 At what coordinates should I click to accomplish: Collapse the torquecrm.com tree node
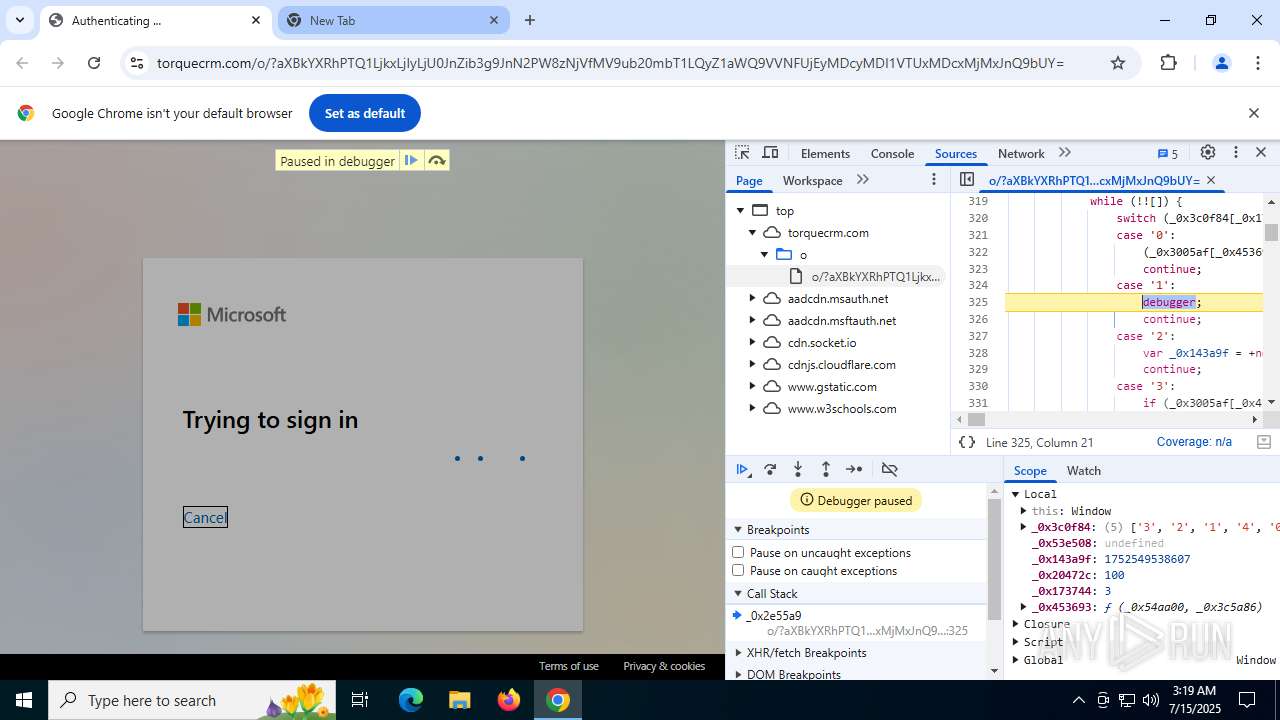tap(753, 233)
